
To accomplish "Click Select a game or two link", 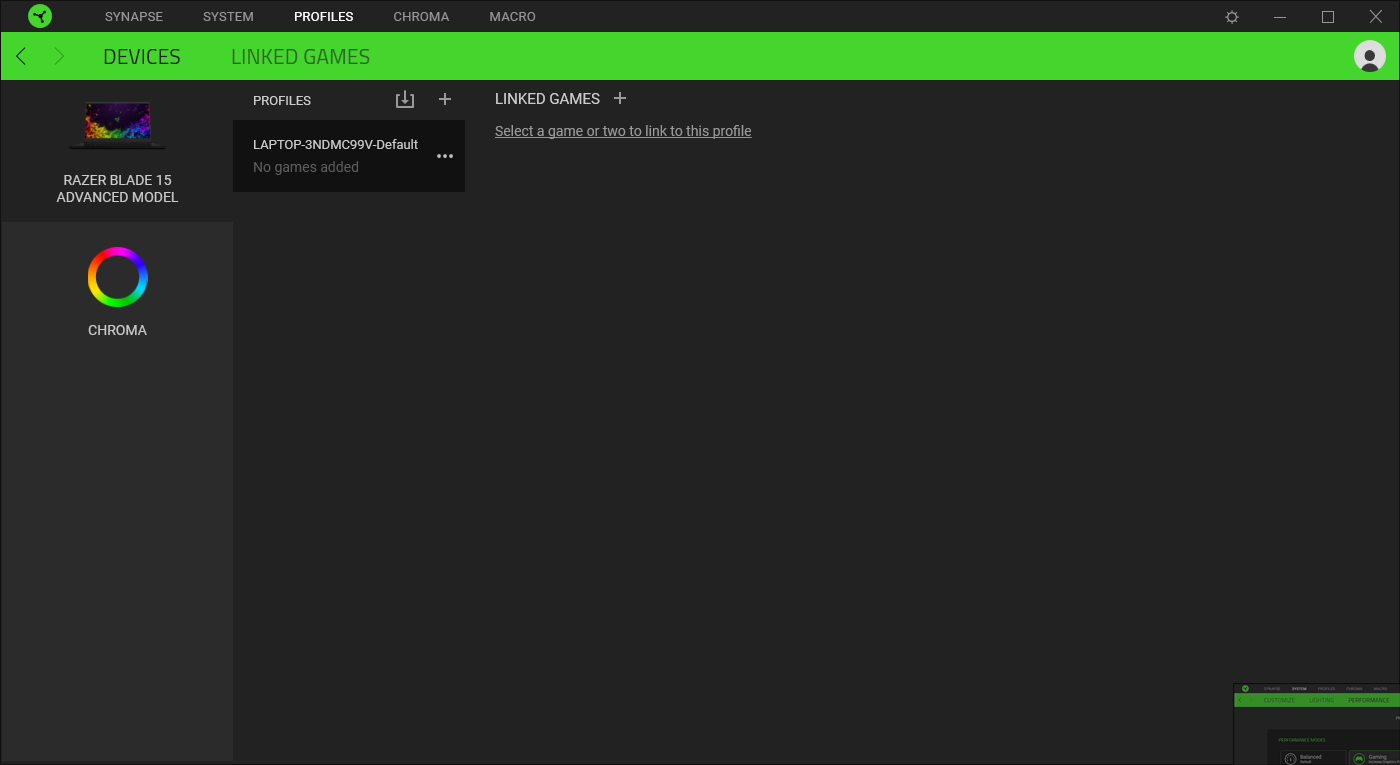I will [623, 131].
